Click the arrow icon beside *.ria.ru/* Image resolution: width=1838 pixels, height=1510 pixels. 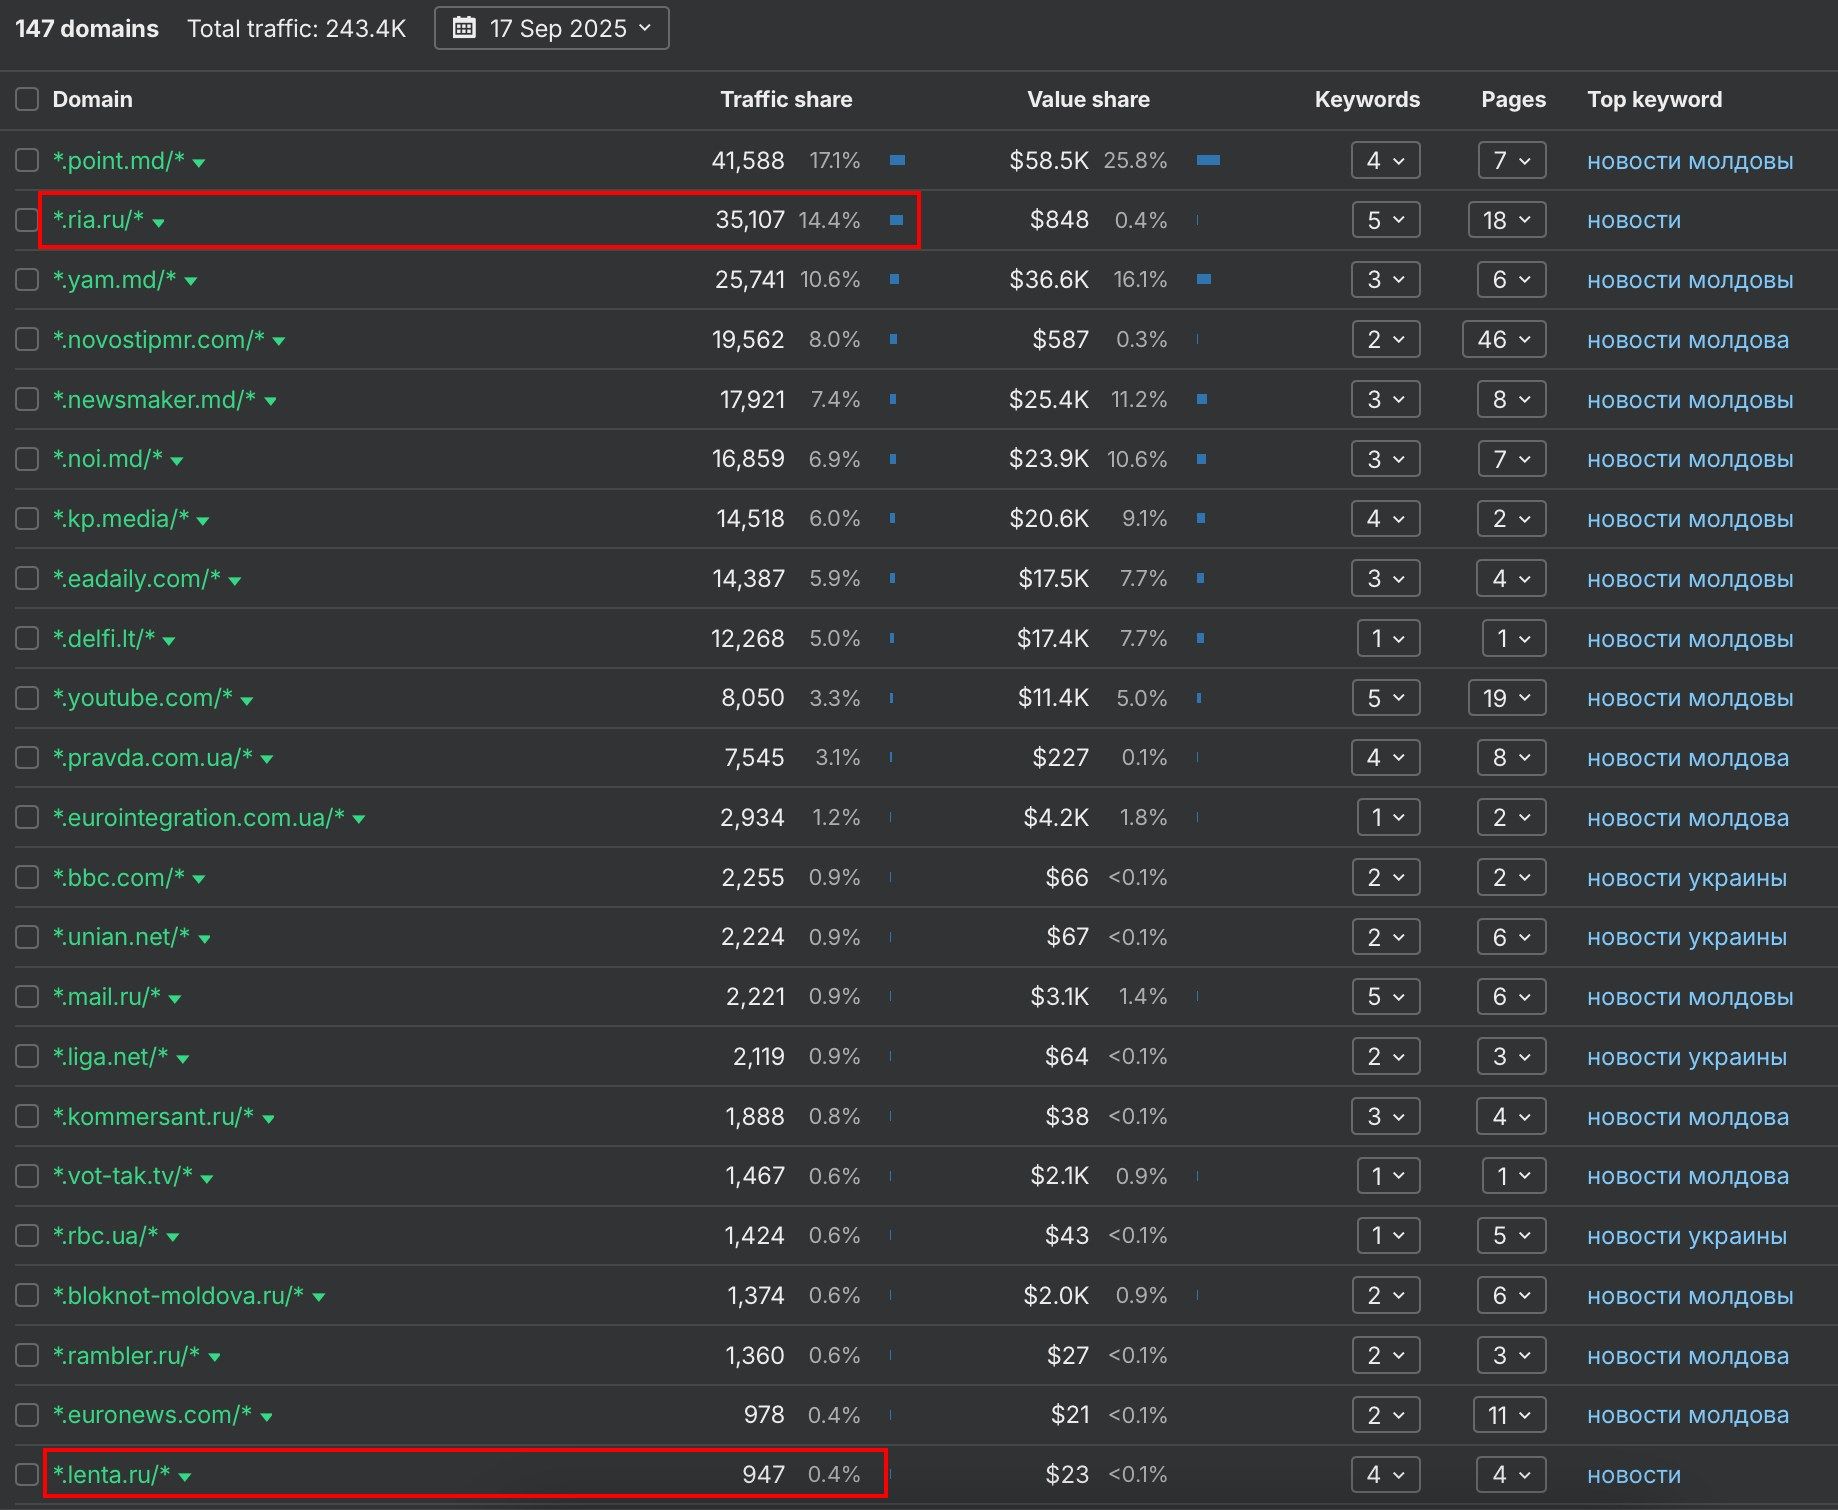point(158,223)
